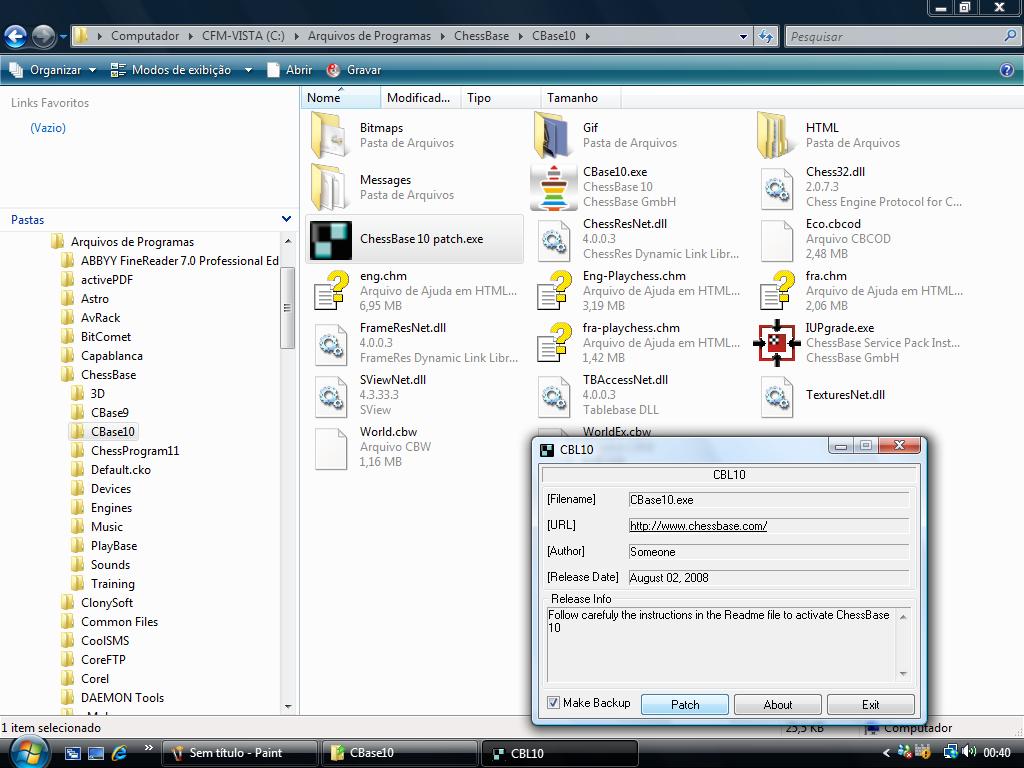Expand the address bar history dropdown
Image resolution: width=1024 pixels, height=768 pixels.
pos(743,37)
